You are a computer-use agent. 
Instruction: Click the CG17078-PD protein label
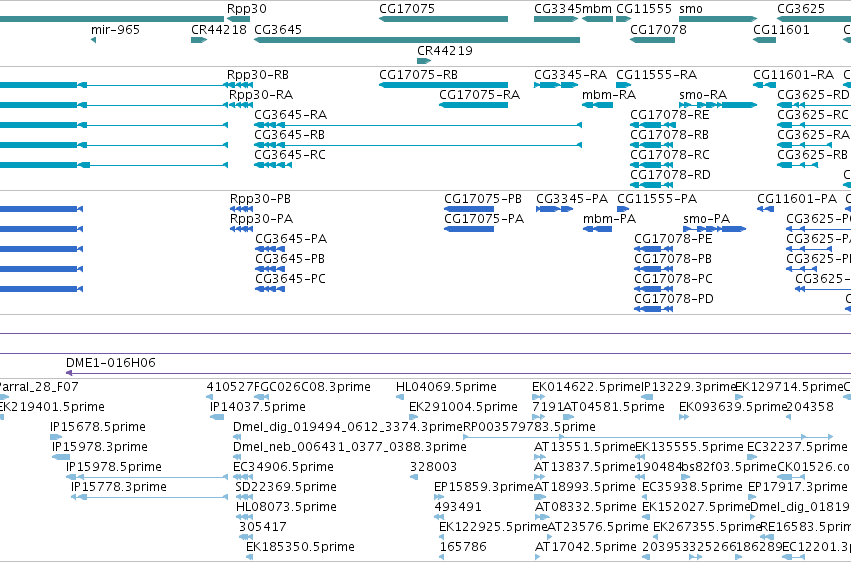pyautogui.click(x=674, y=298)
